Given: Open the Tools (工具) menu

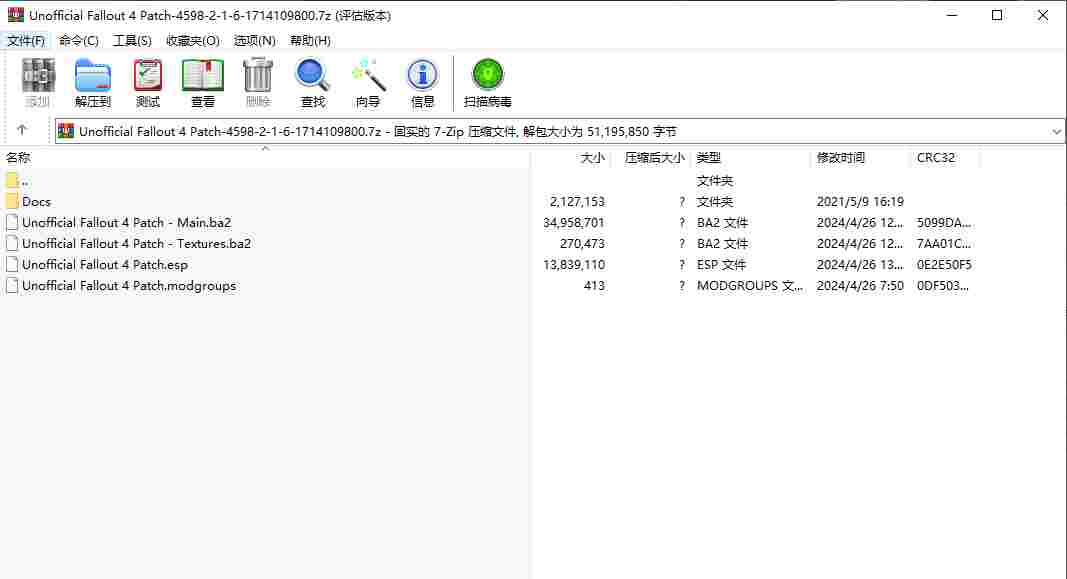Looking at the screenshot, I should [132, 40].
